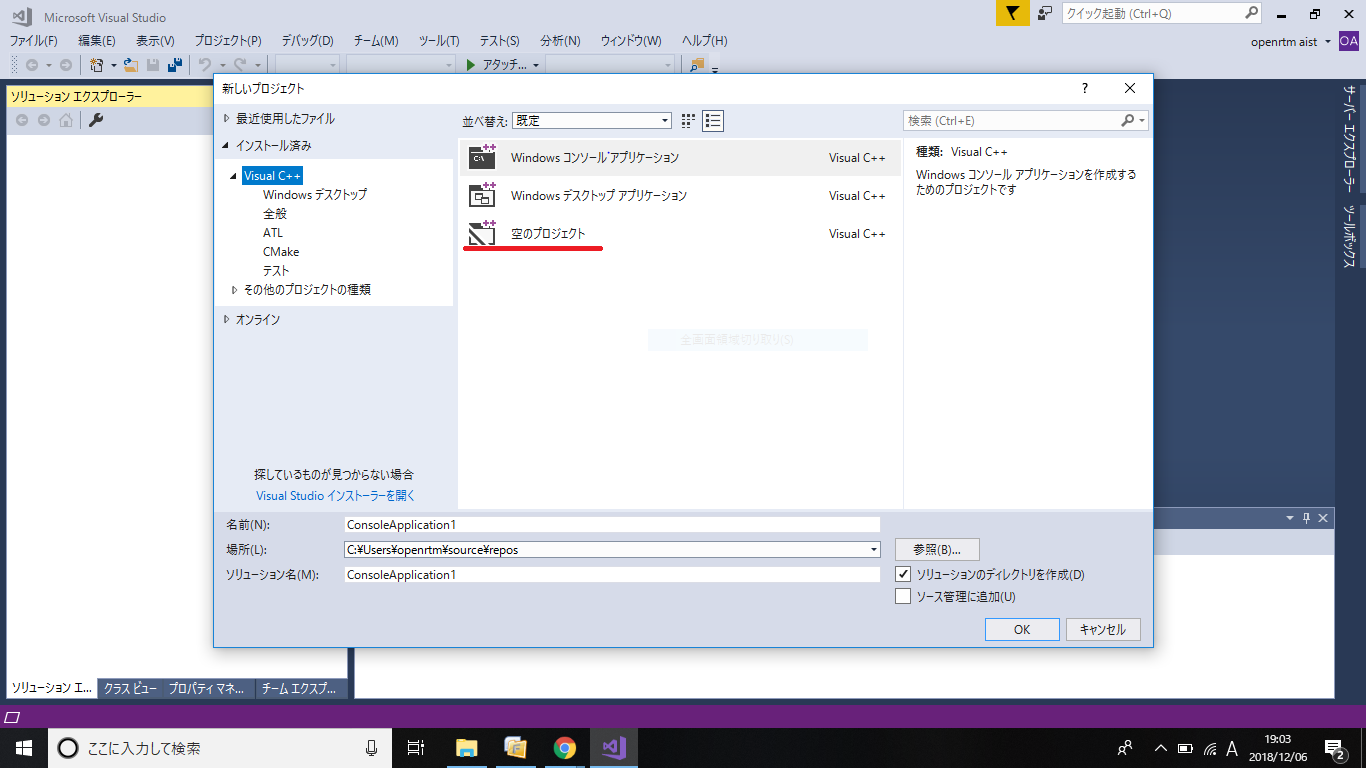
Task: Select the テスト tree item
Action: point(276,271)
